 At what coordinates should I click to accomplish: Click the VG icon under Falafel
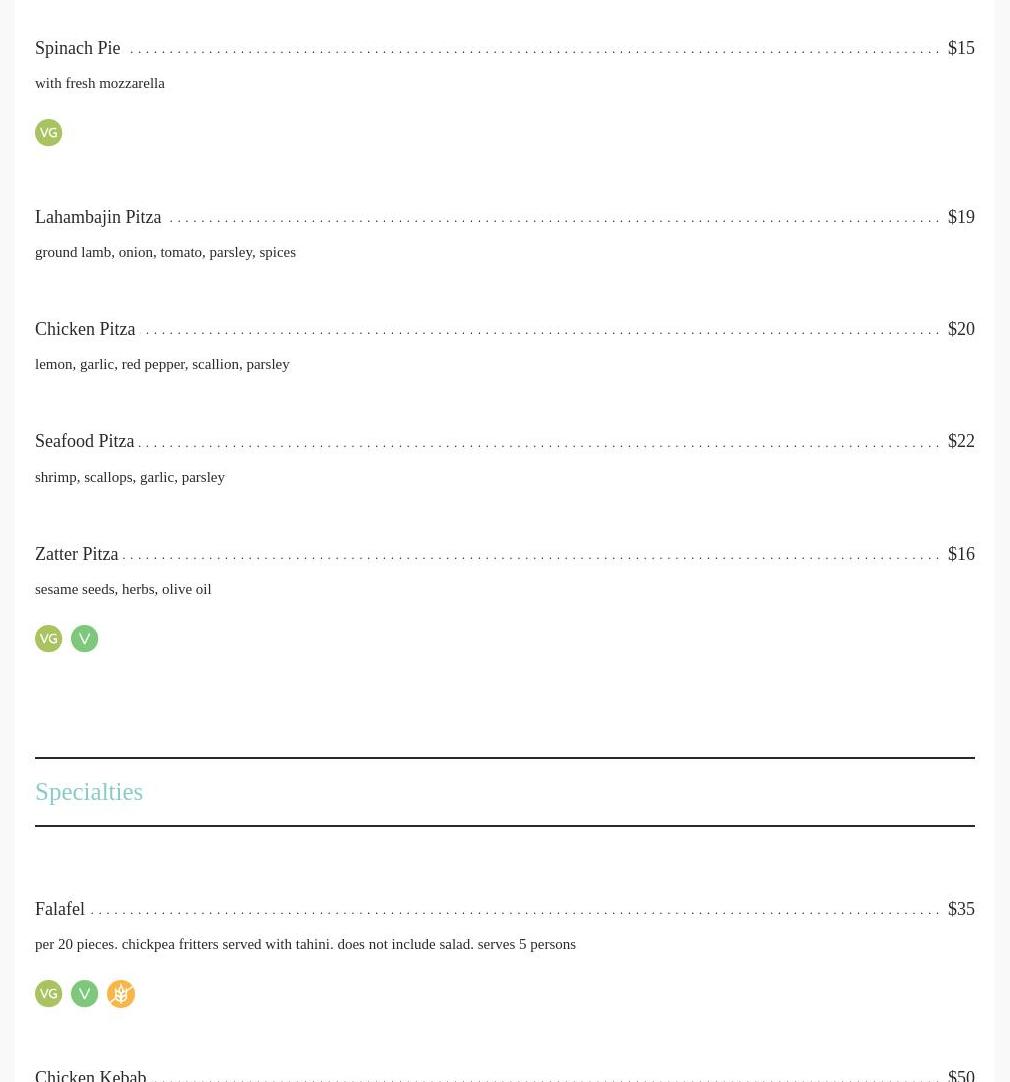point(48,994)
